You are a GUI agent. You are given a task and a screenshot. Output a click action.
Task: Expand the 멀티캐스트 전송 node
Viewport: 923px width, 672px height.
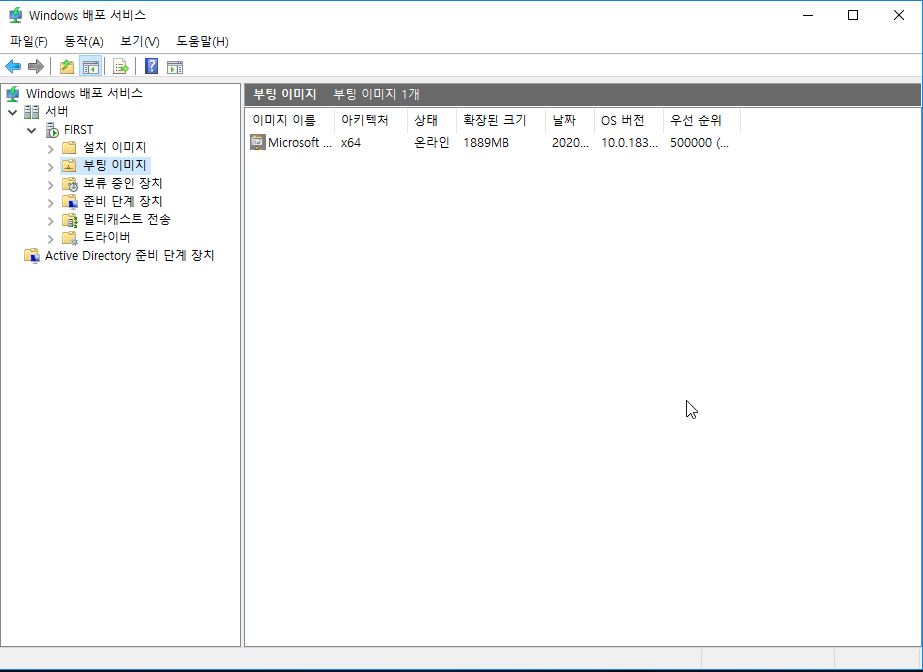pos(51,221)
